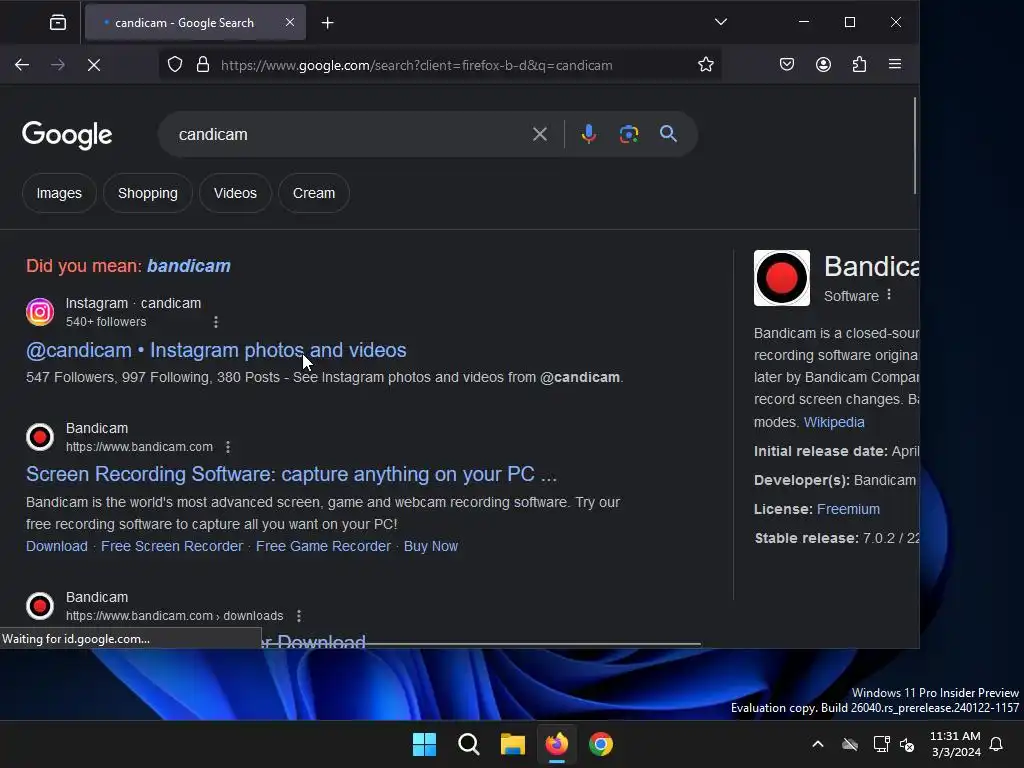The height and width of the screenshot is (768, 1024).
Task: Switch to Images results filter
Action: [59, 193]
